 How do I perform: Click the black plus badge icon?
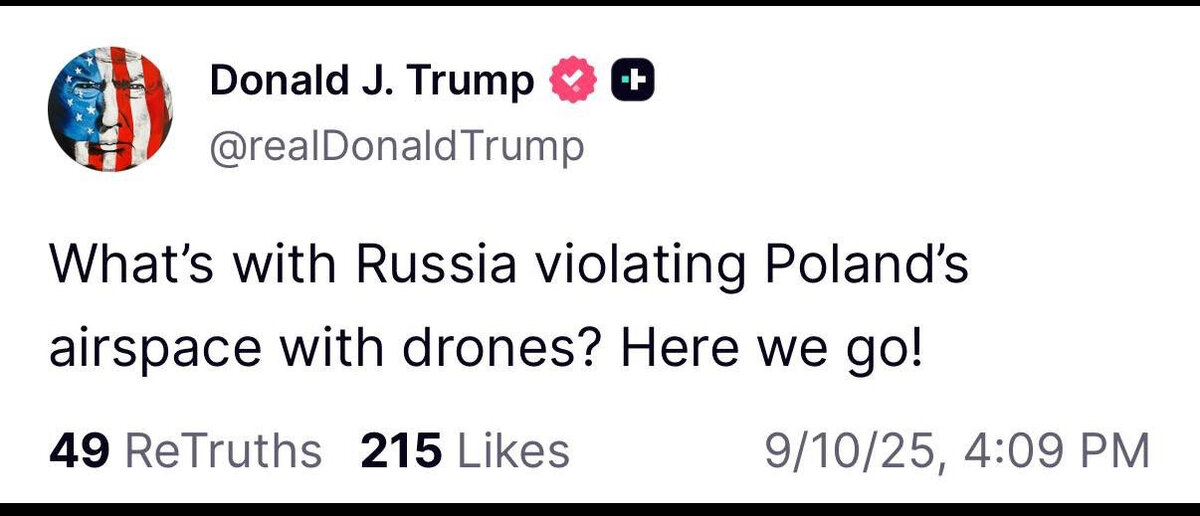(632, 80)
